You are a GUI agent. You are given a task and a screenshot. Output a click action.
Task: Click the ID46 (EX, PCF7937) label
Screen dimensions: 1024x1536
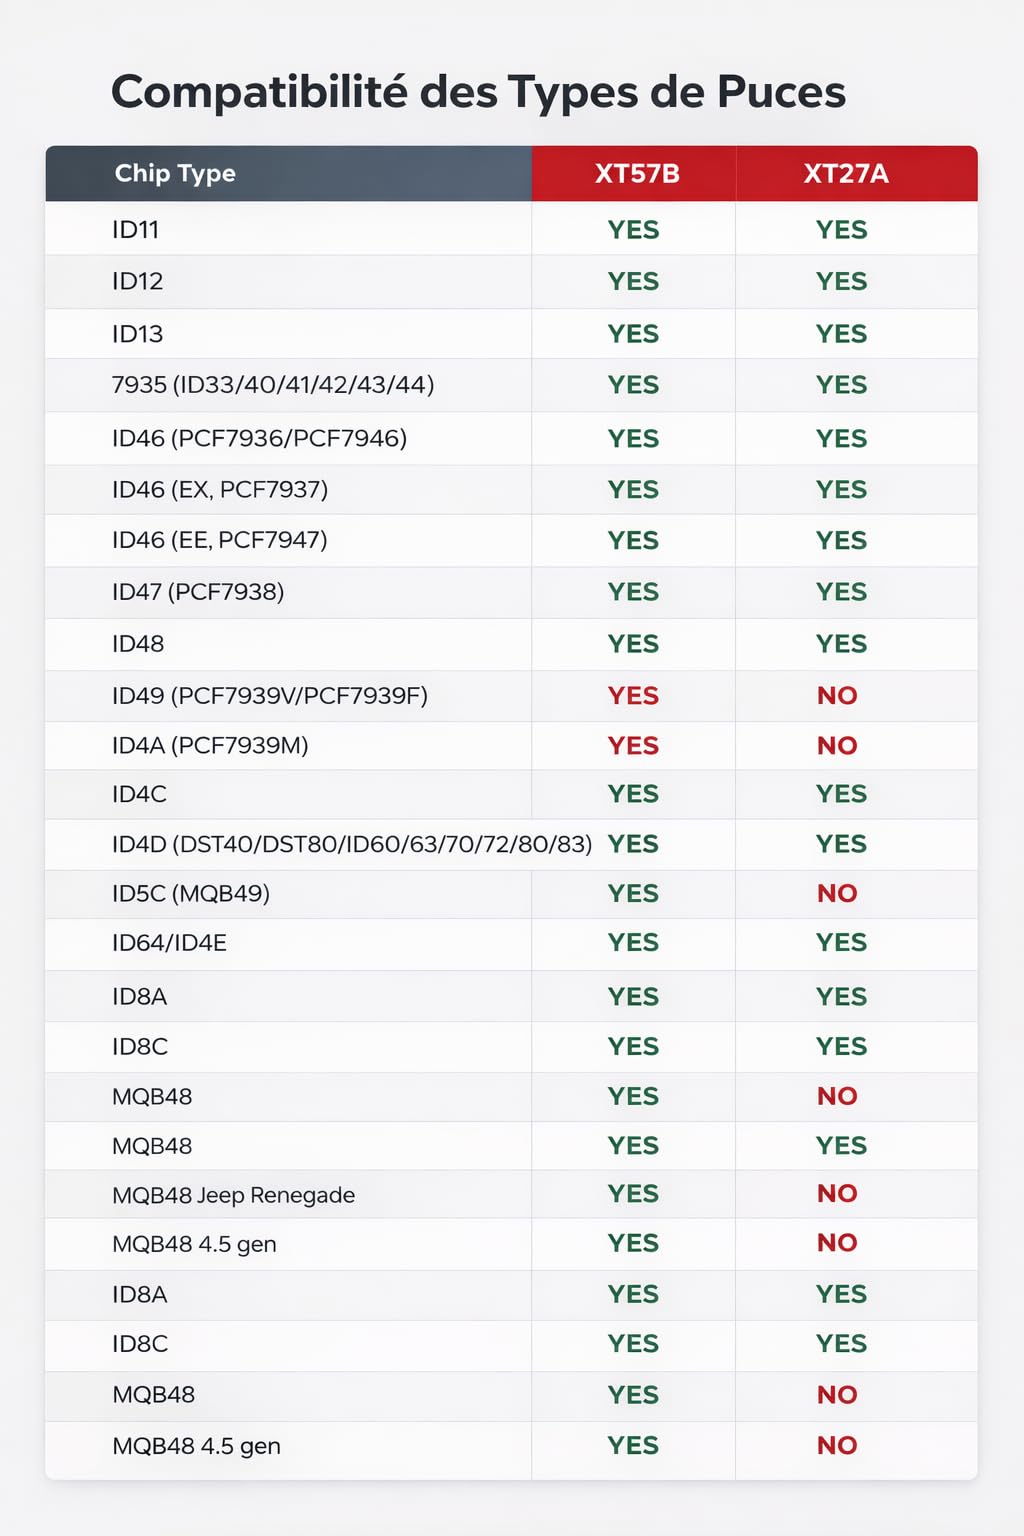(220, 489)
